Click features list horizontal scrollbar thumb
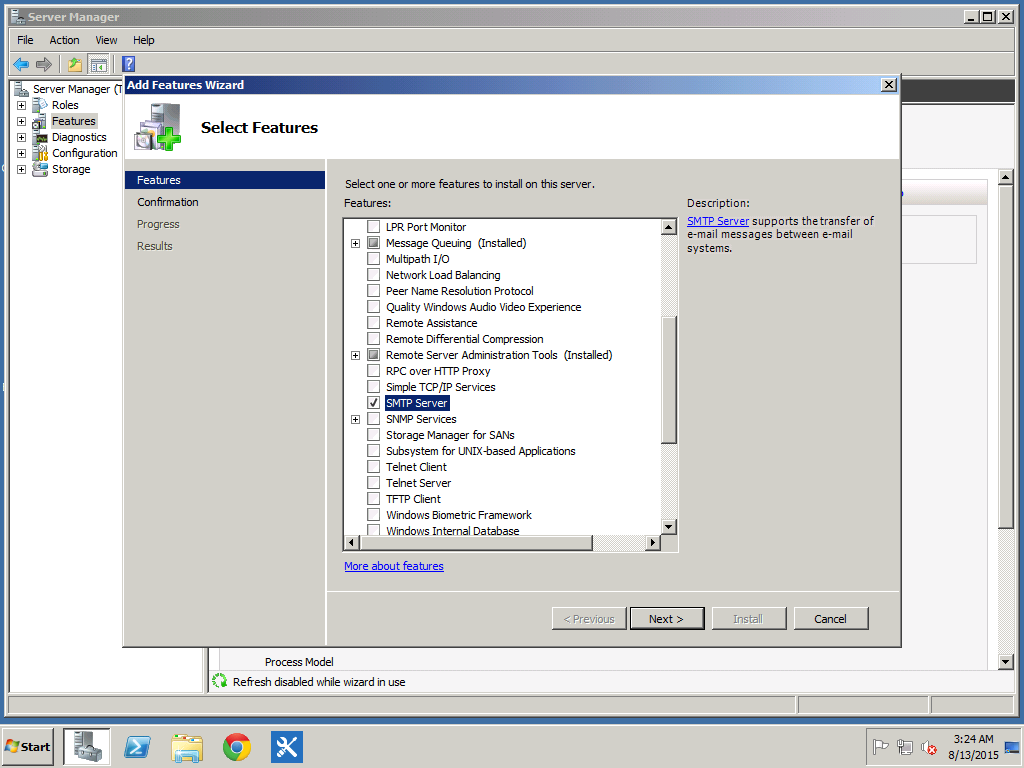Viewport: 1024px width, 768px height. 475,543
